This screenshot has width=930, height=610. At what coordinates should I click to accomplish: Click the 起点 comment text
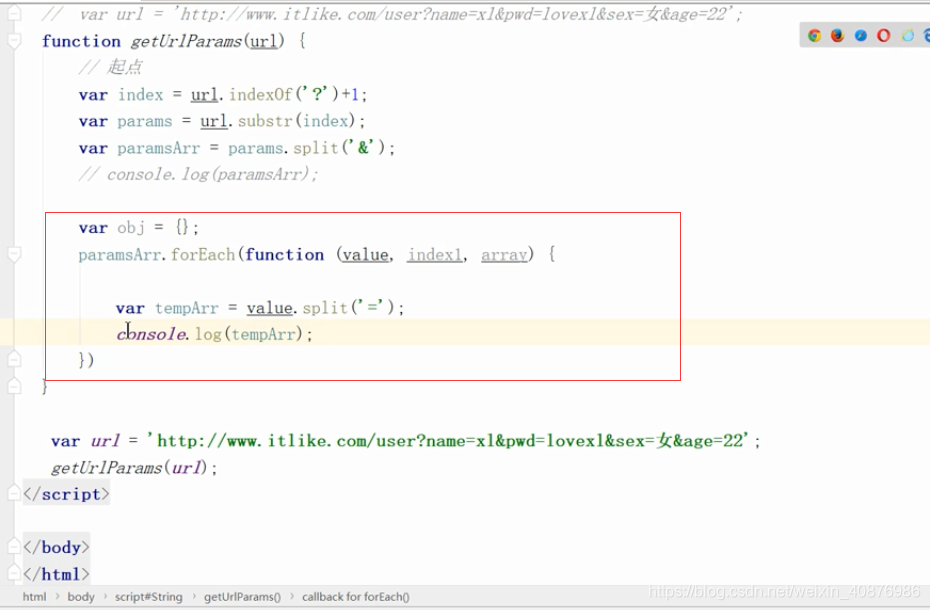tap(125, 67)
